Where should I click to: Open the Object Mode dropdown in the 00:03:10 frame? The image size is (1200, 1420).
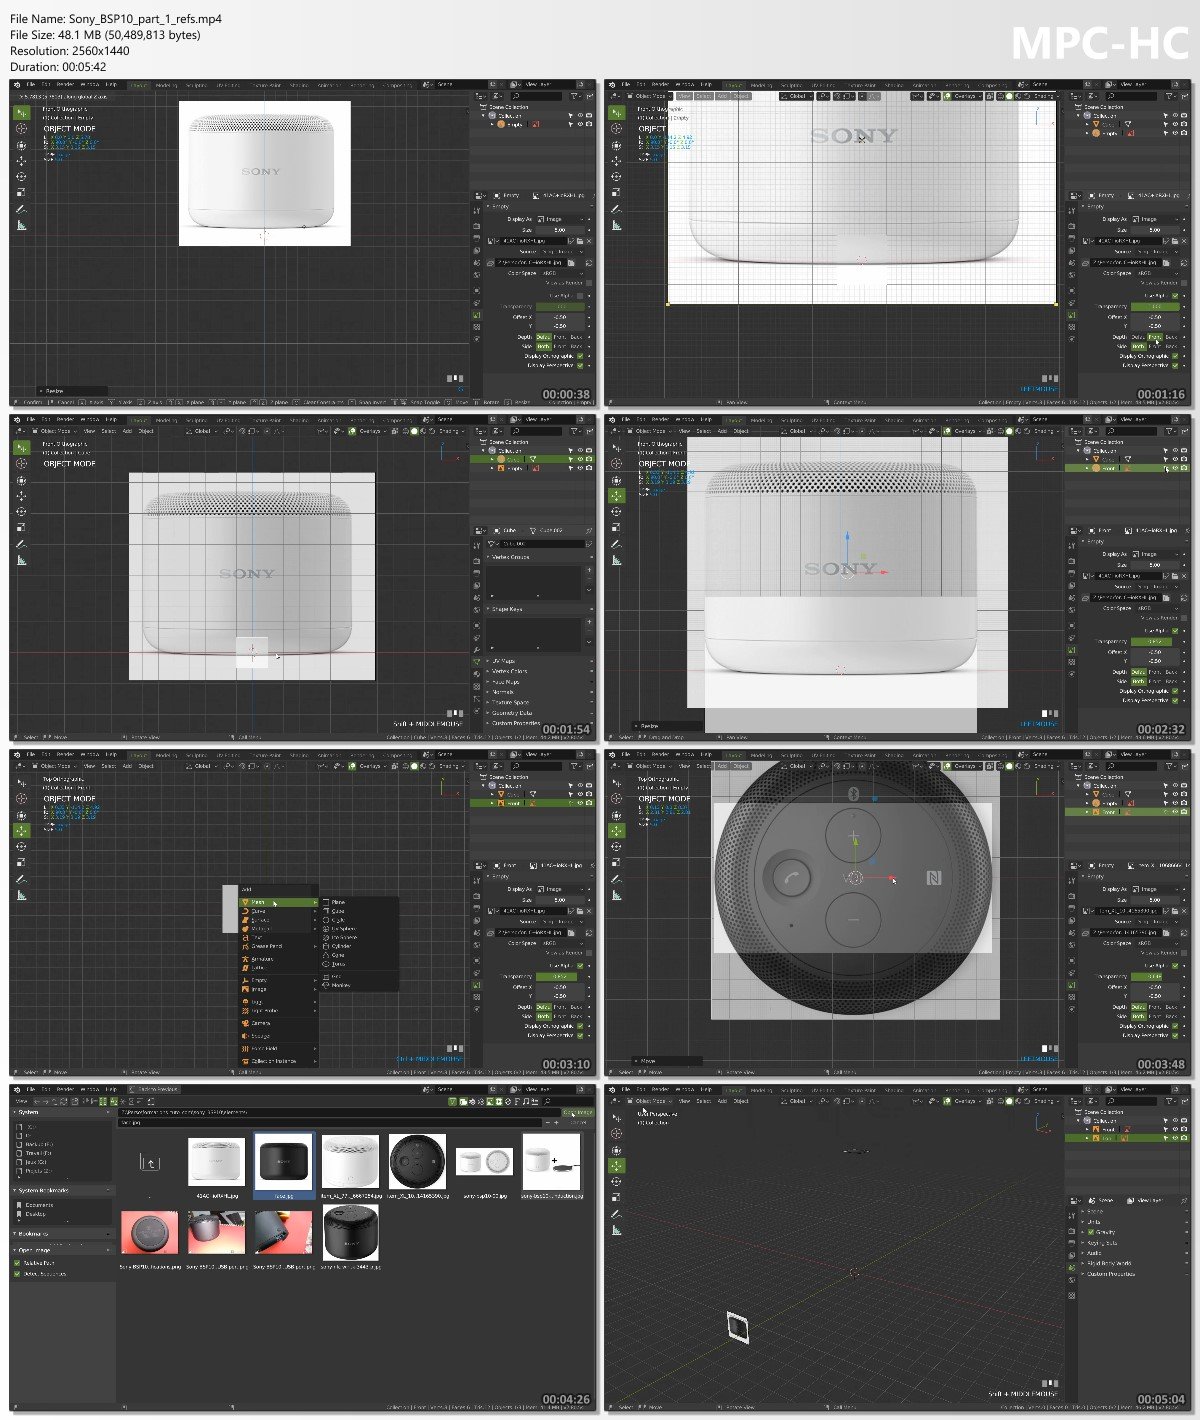point(54,766)
